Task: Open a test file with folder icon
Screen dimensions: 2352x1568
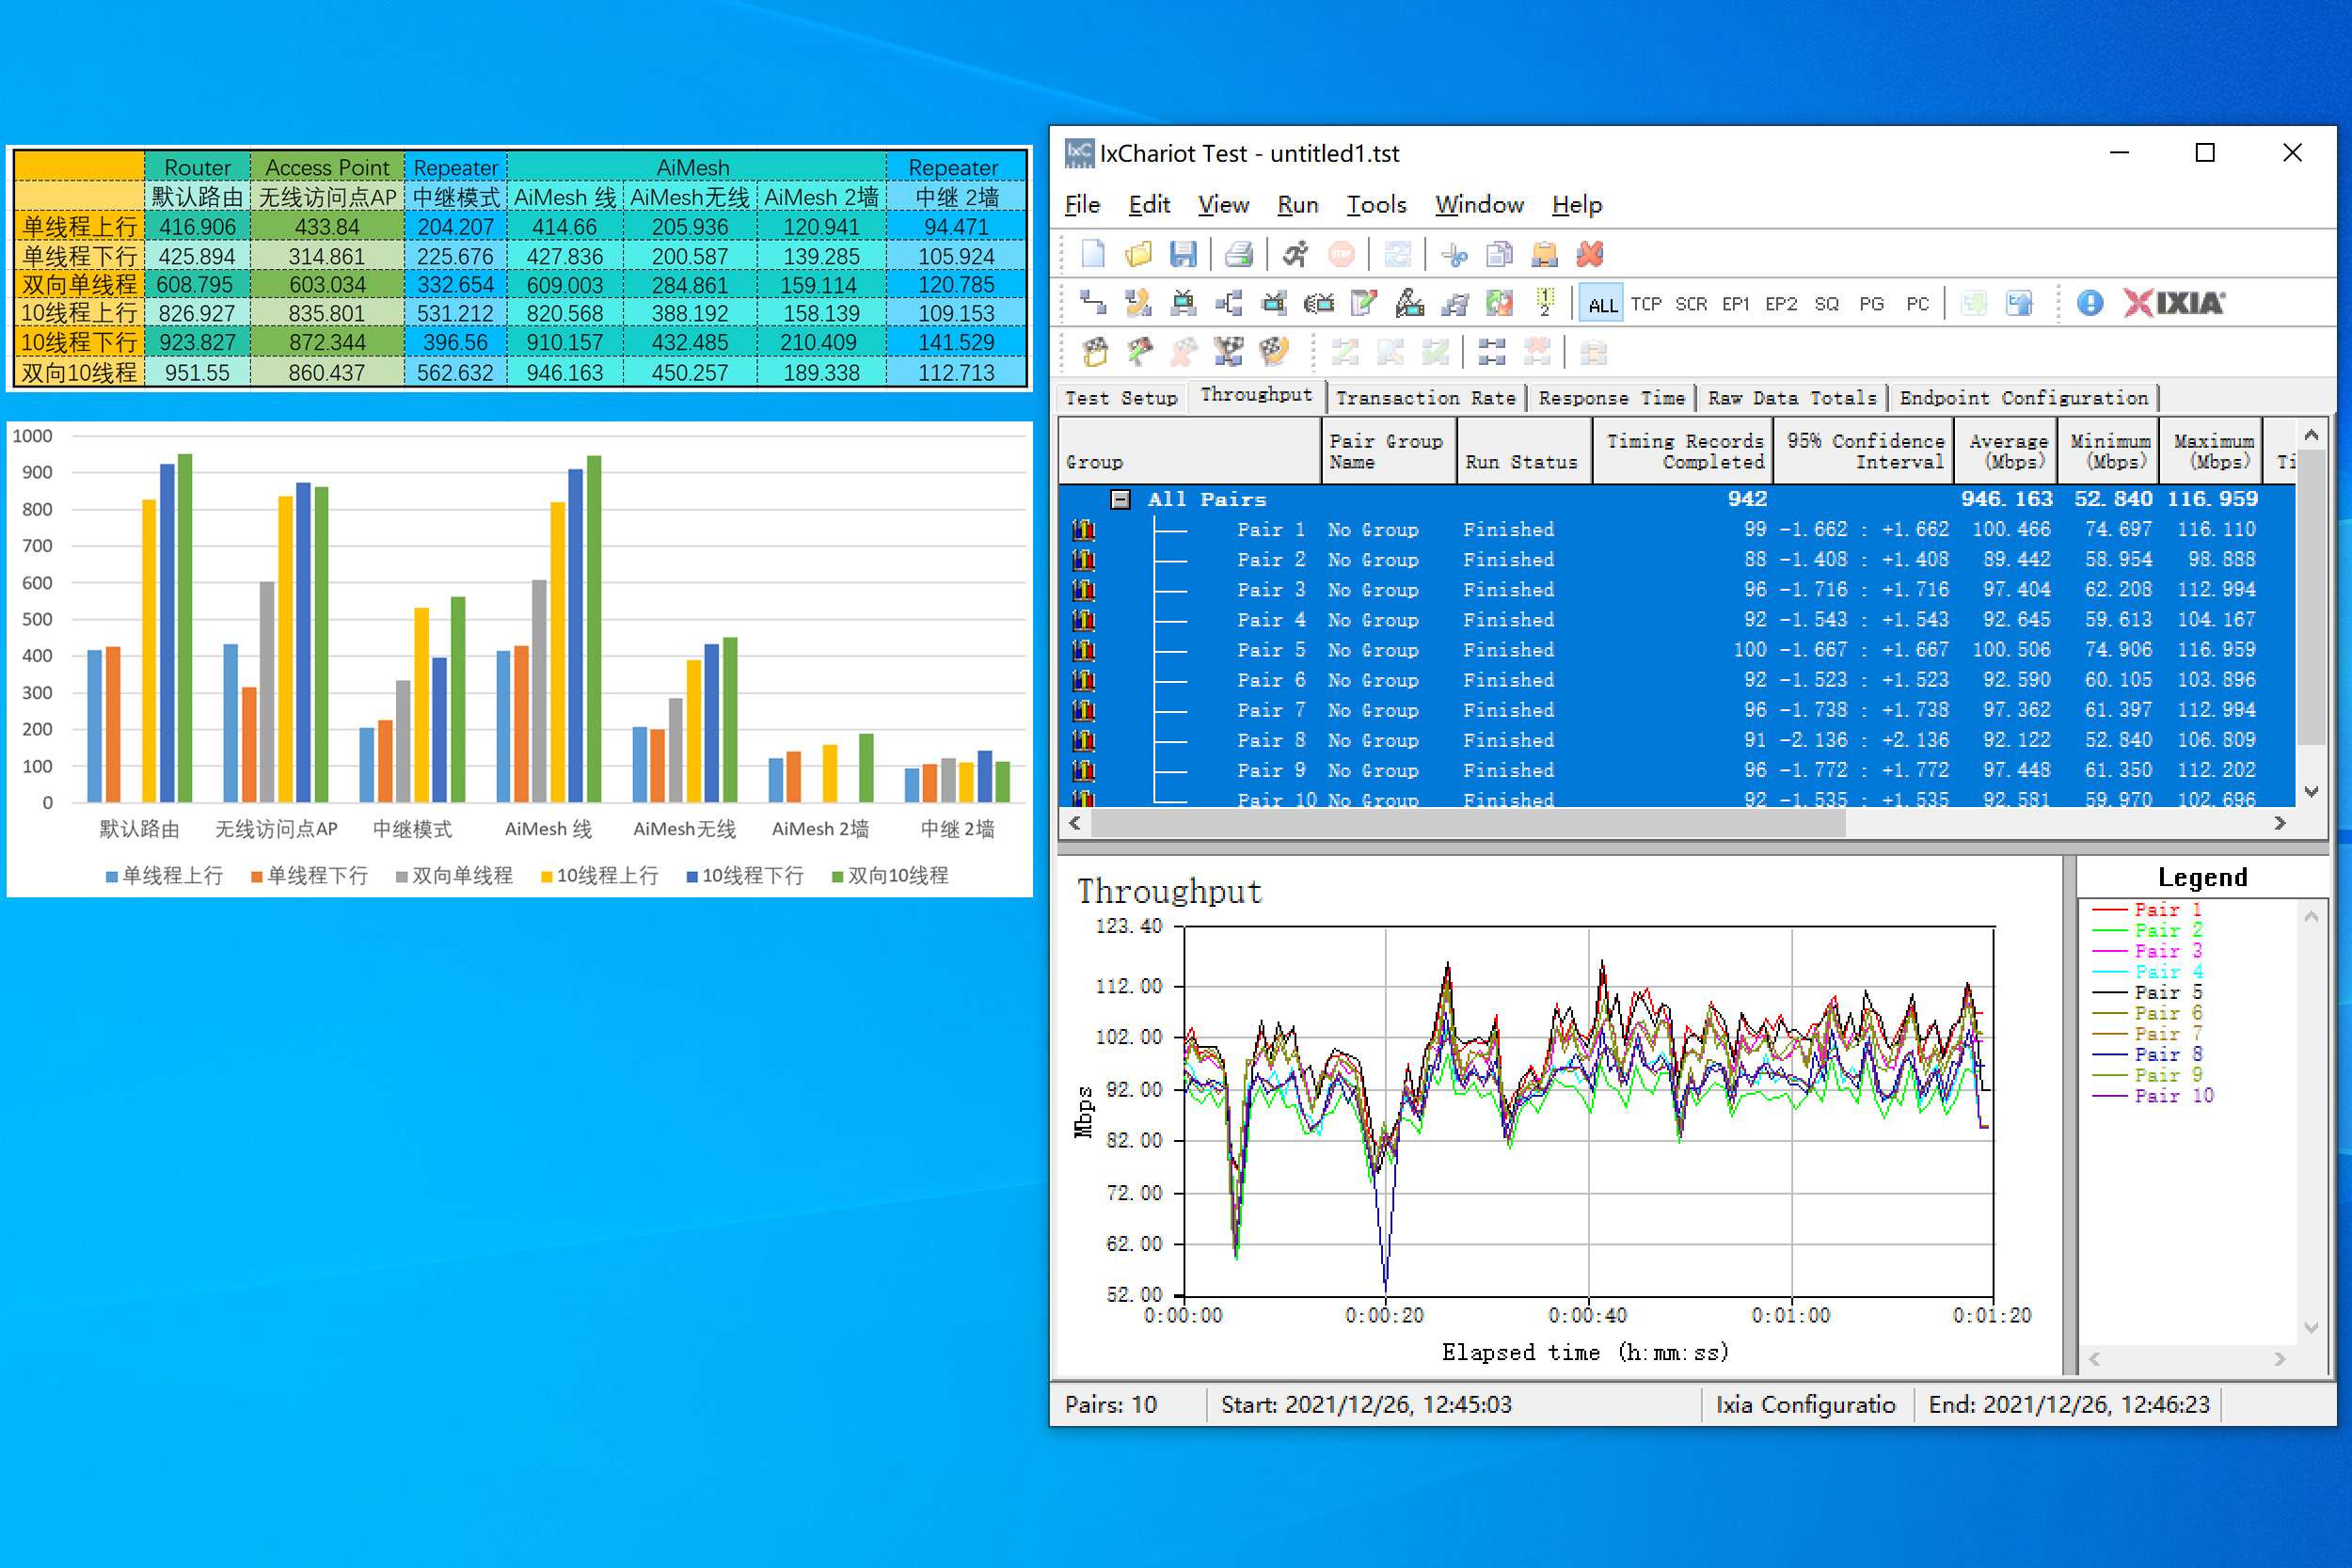Action: [x=1138, y=255]
